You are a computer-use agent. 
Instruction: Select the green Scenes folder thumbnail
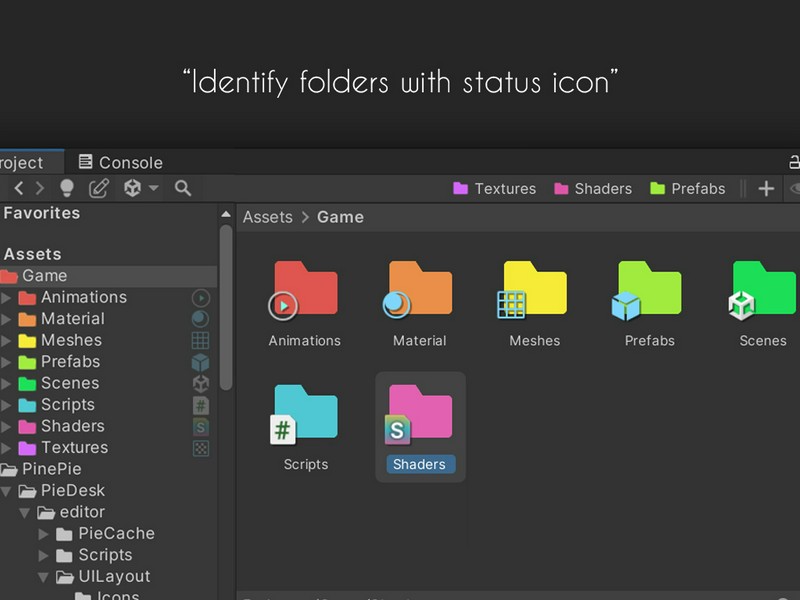(x=763, y=290)
